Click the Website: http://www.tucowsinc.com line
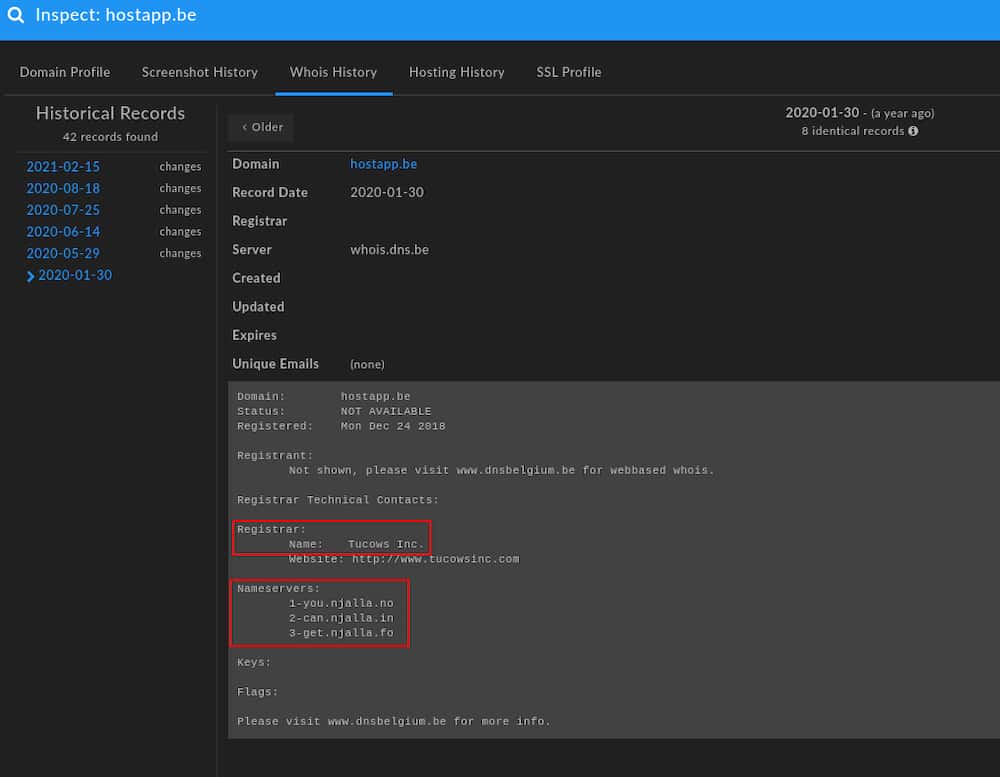1000x777 pixels. click(404, 559)
